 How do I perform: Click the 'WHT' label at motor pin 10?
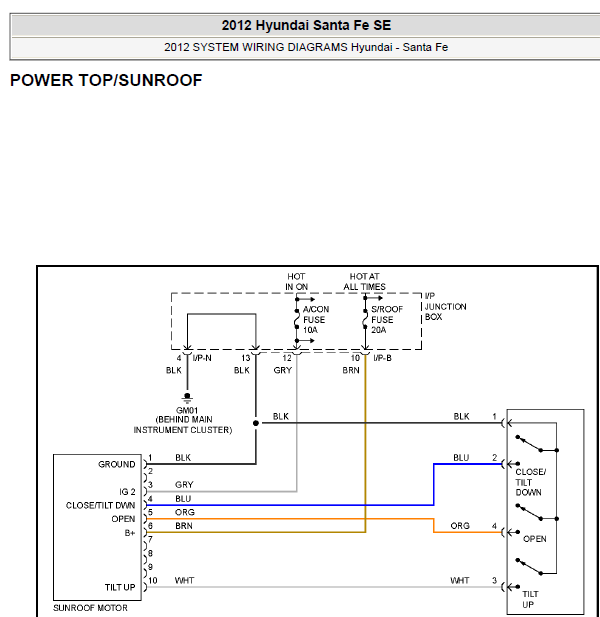(184, 581)
